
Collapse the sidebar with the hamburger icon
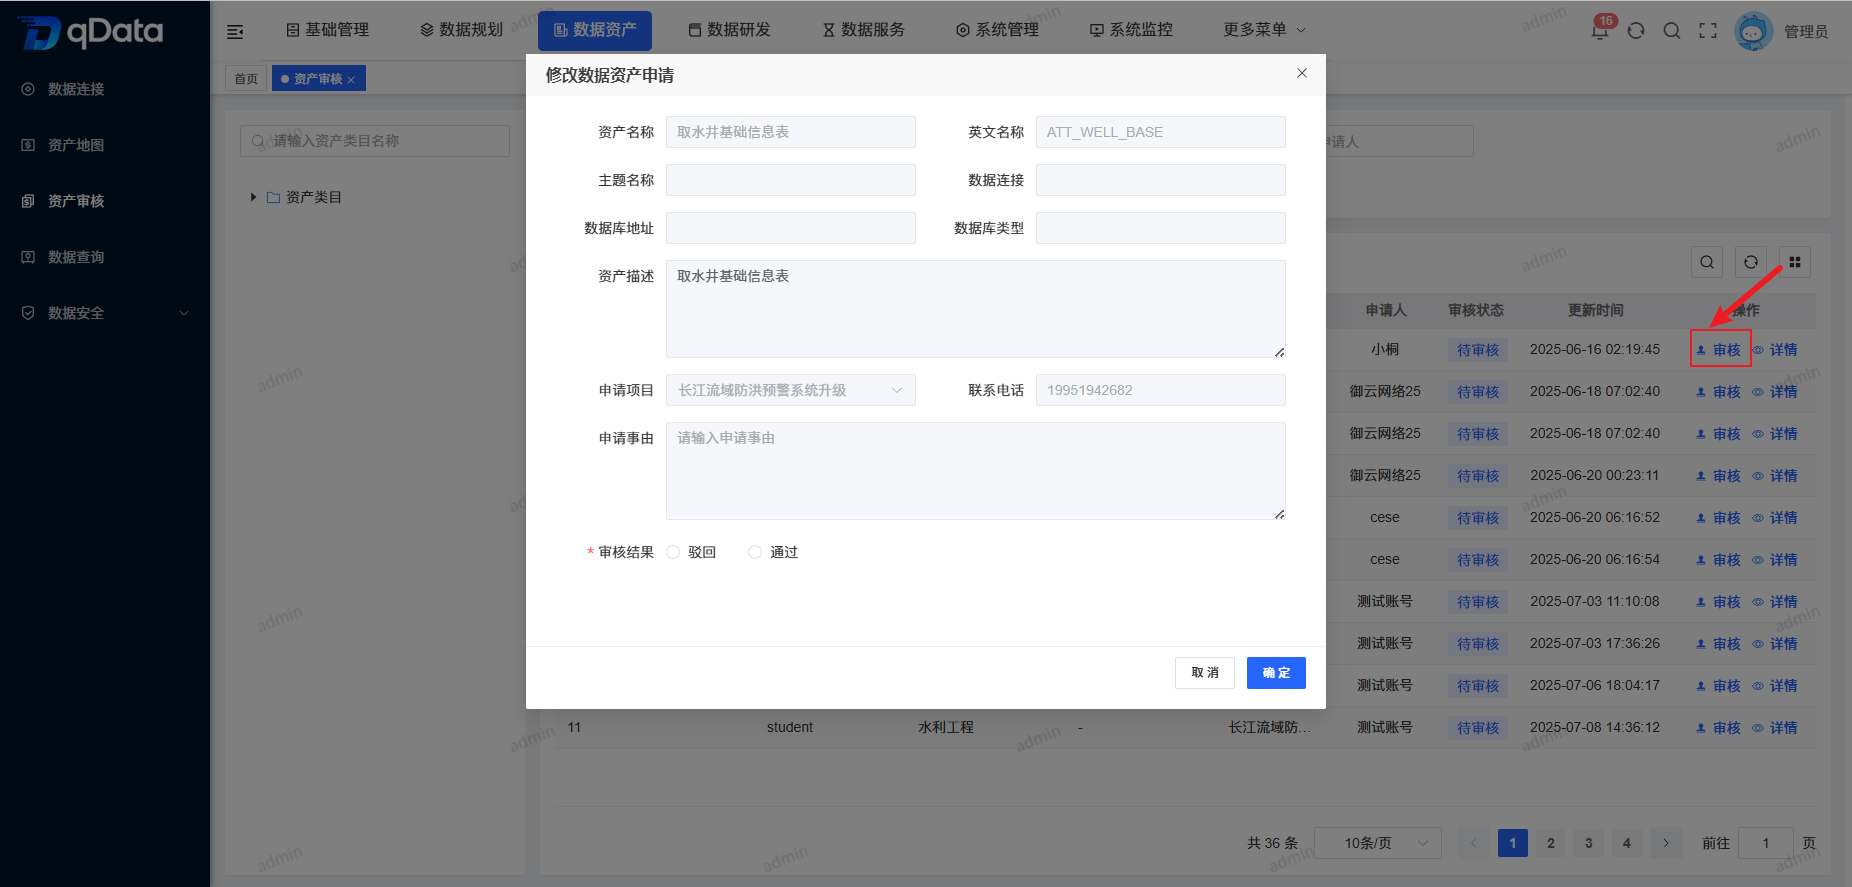[x=235, y=31]
